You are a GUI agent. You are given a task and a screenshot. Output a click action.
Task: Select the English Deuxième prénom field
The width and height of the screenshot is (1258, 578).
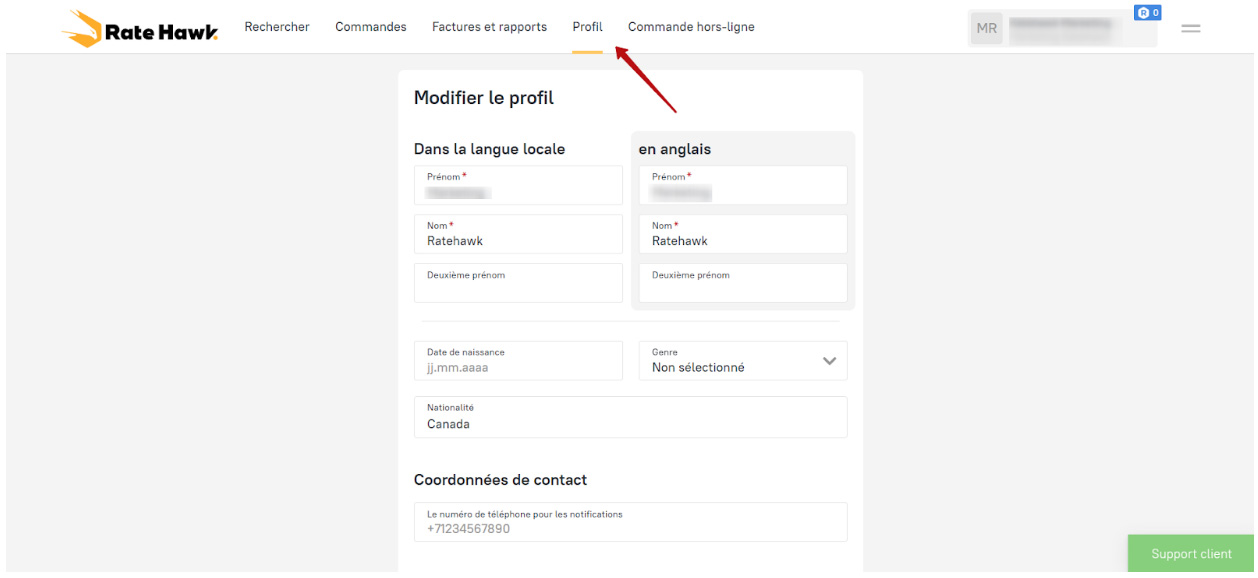(743, 283)
